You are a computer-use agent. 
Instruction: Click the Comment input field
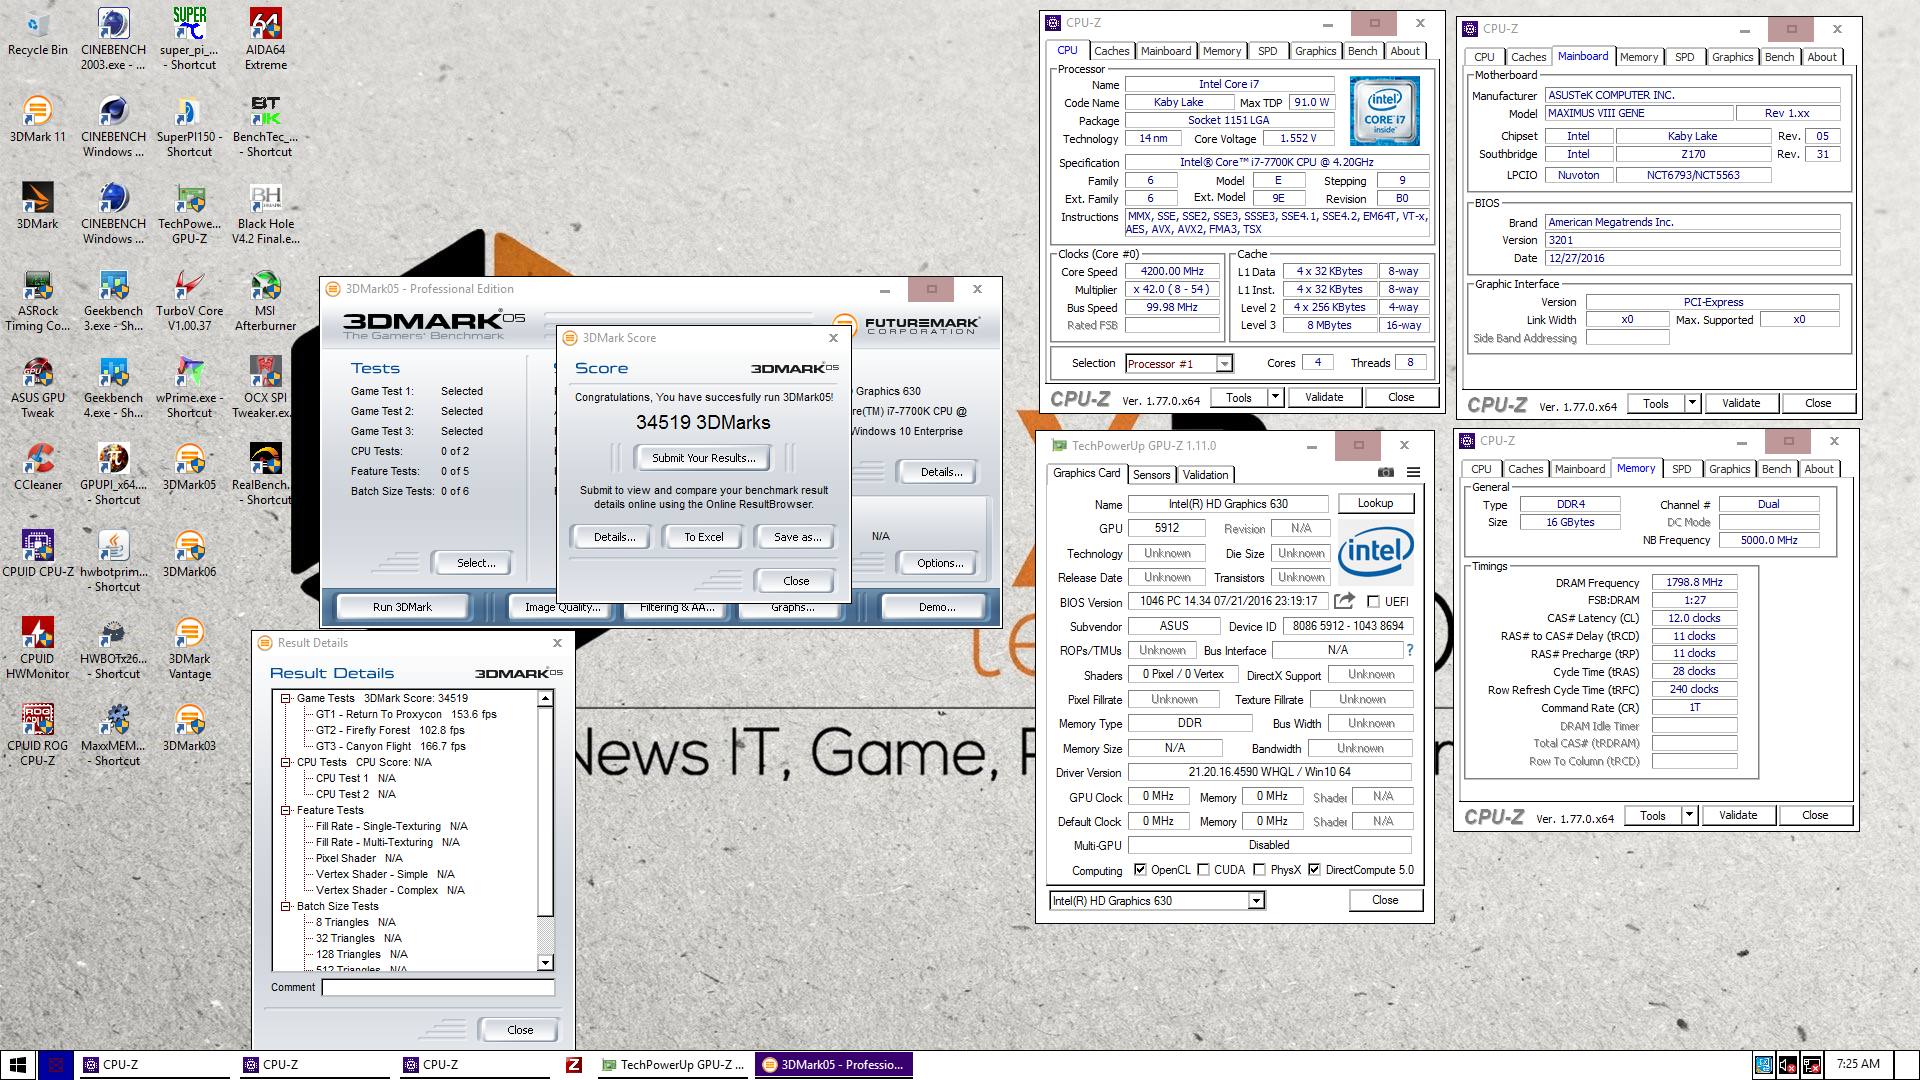pos(438,988)
